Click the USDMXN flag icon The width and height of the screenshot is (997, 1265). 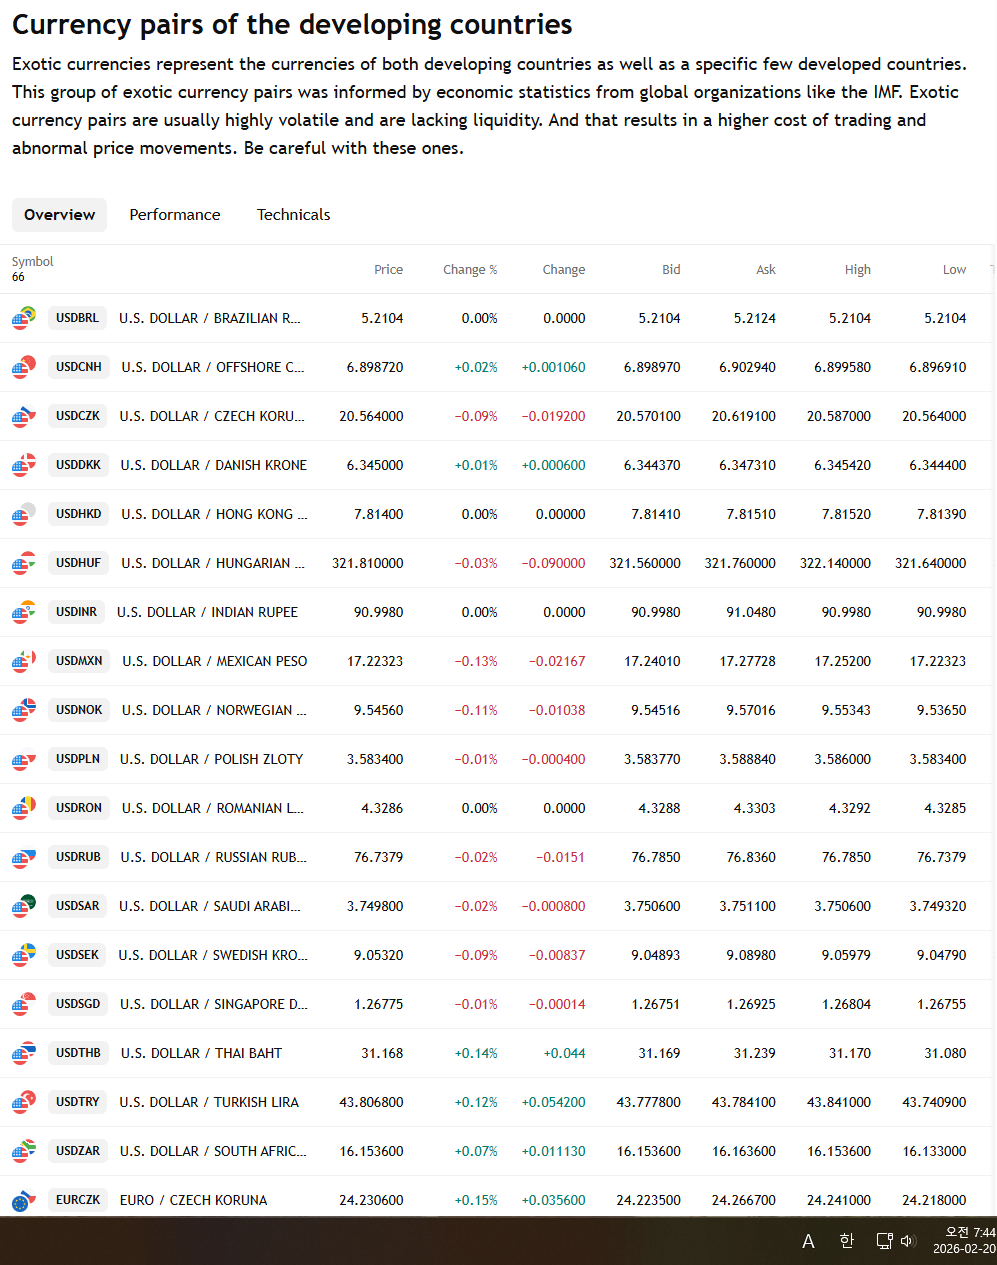coord(24,661)
